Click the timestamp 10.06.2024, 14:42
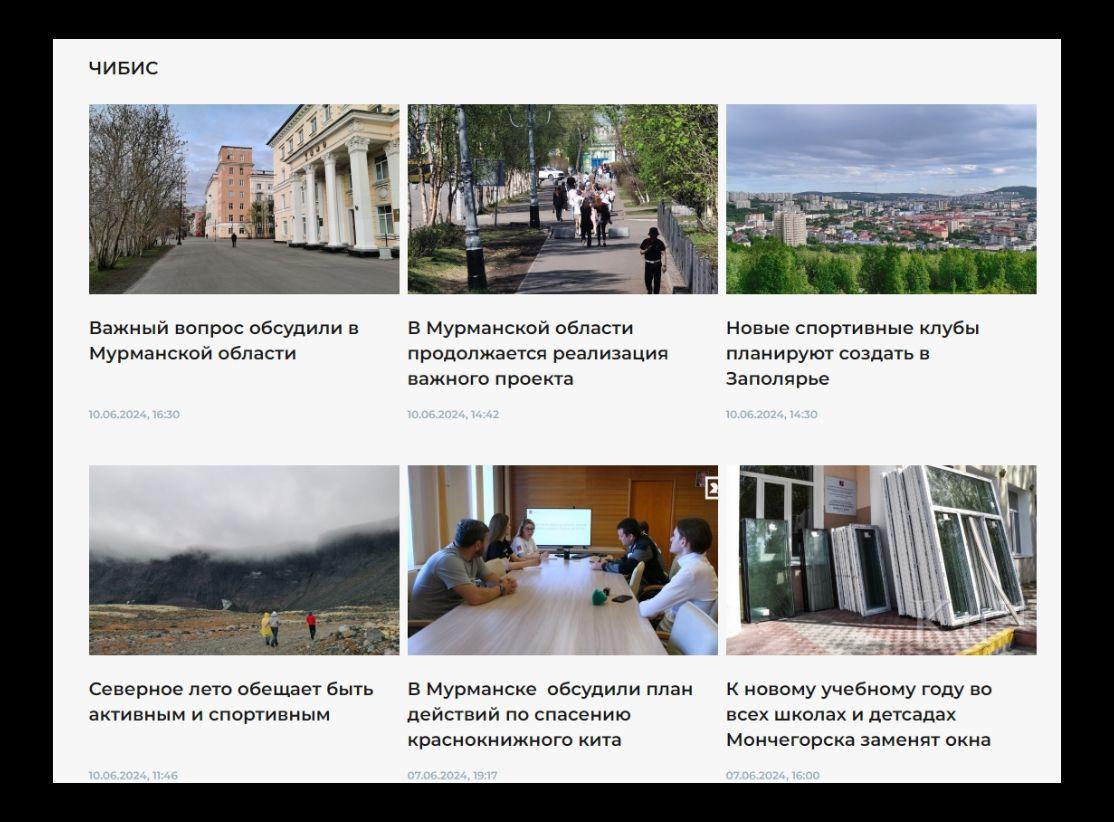The height and width of the screenshot is (822, 1114). 453,414
